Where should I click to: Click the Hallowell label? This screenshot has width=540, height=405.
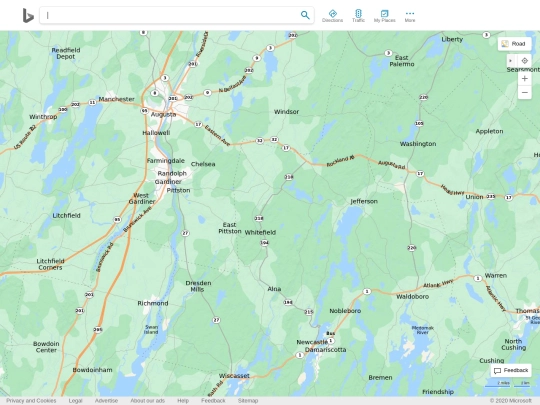click(x=156, y=133)
